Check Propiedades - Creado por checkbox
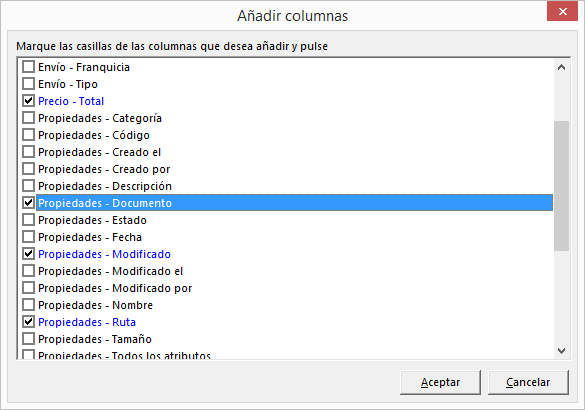The image size is (585, 410). [28, 169]
